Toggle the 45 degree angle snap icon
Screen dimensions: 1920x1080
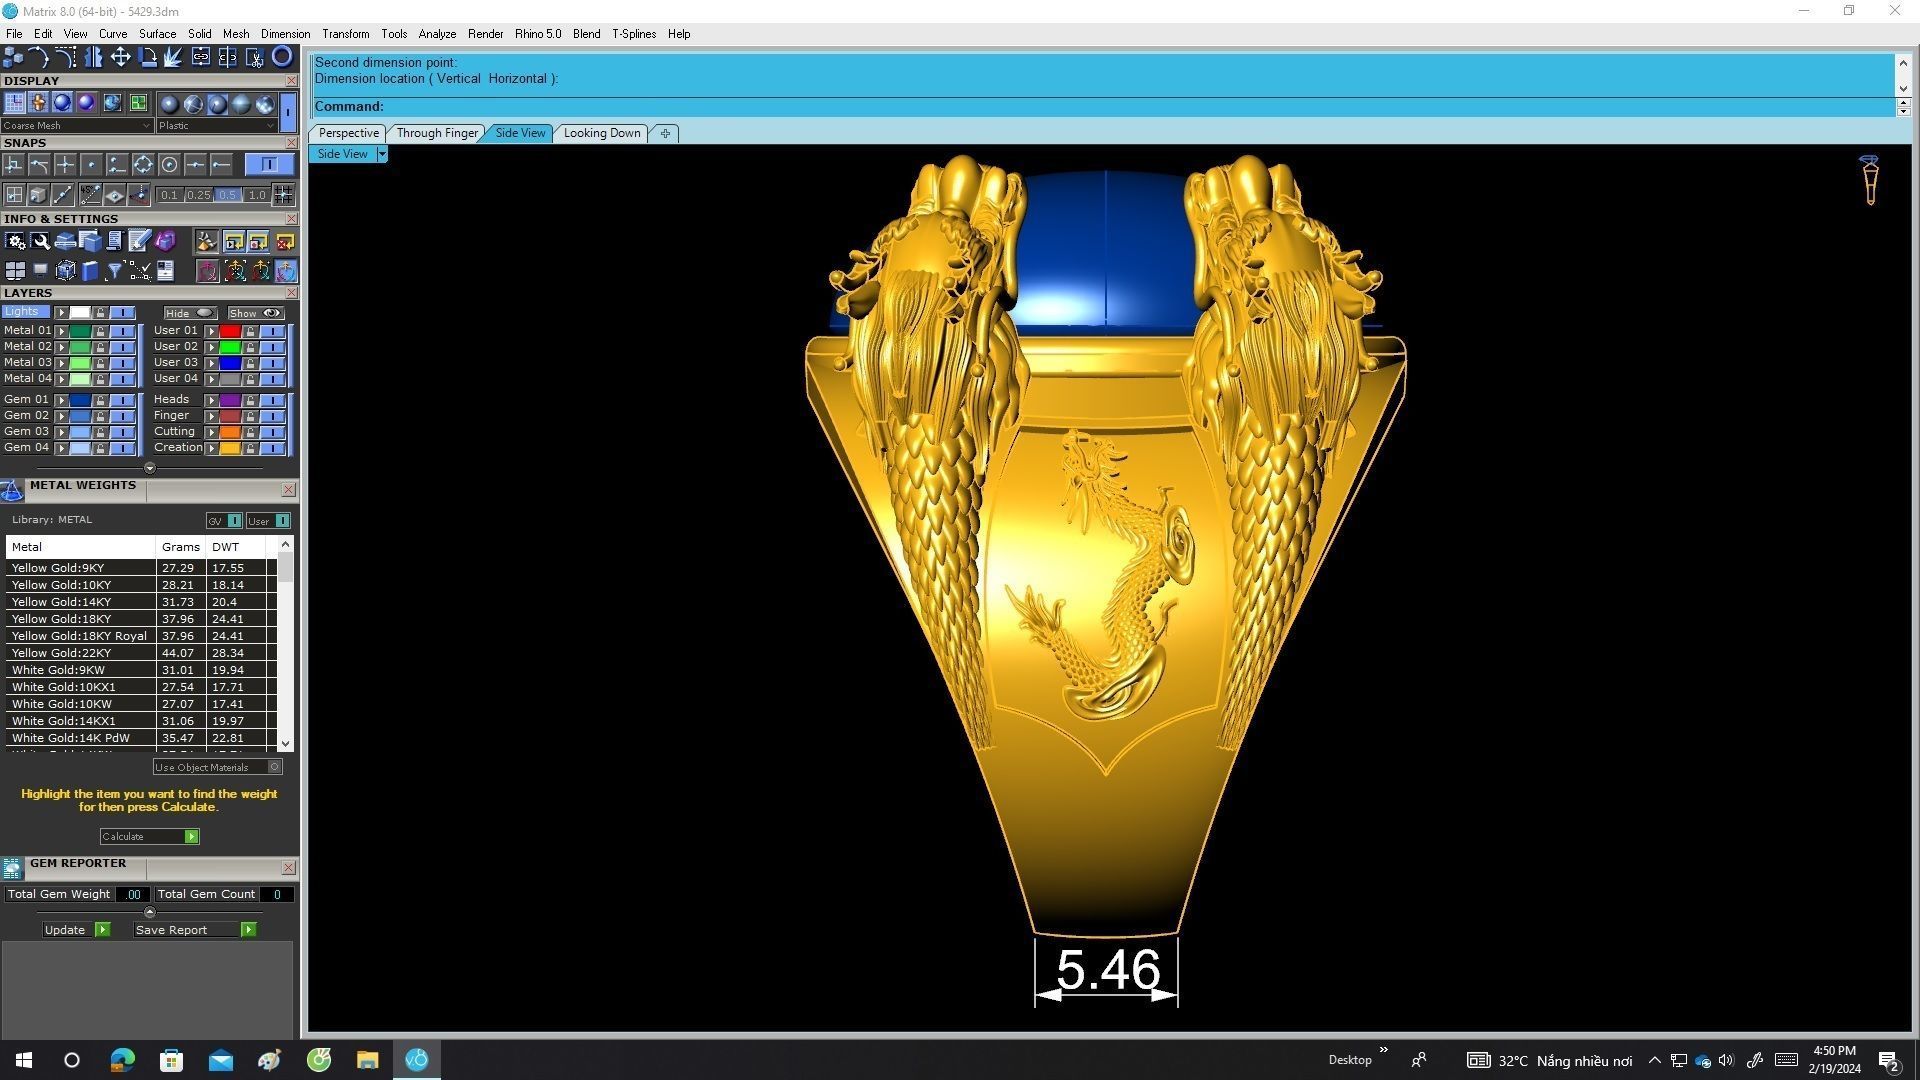pyautogui.click(x=90, y=195)
